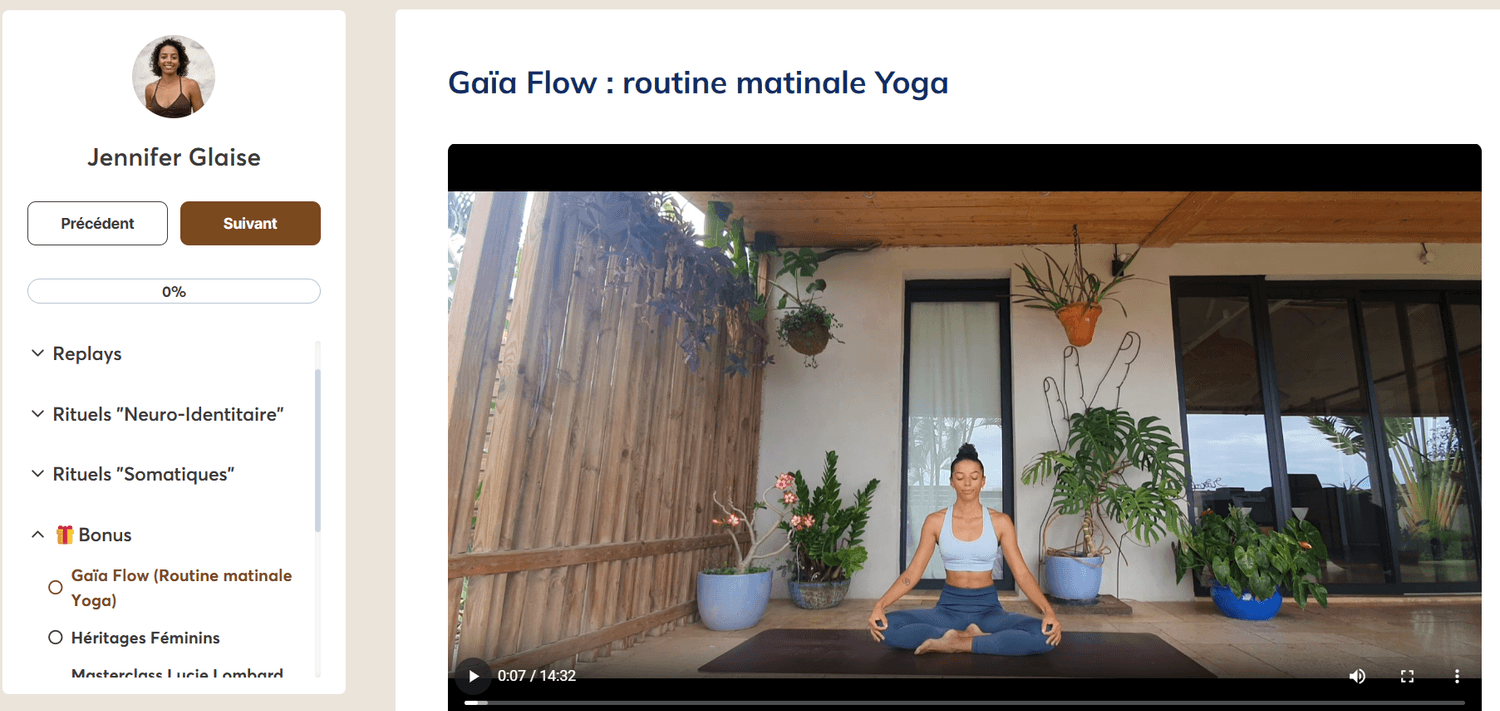Image resolution: width=1500 pixels, height=711 pixels.
Task: Mark Gaïa Flow lesson circle as complete
Action: click(56, 588)
